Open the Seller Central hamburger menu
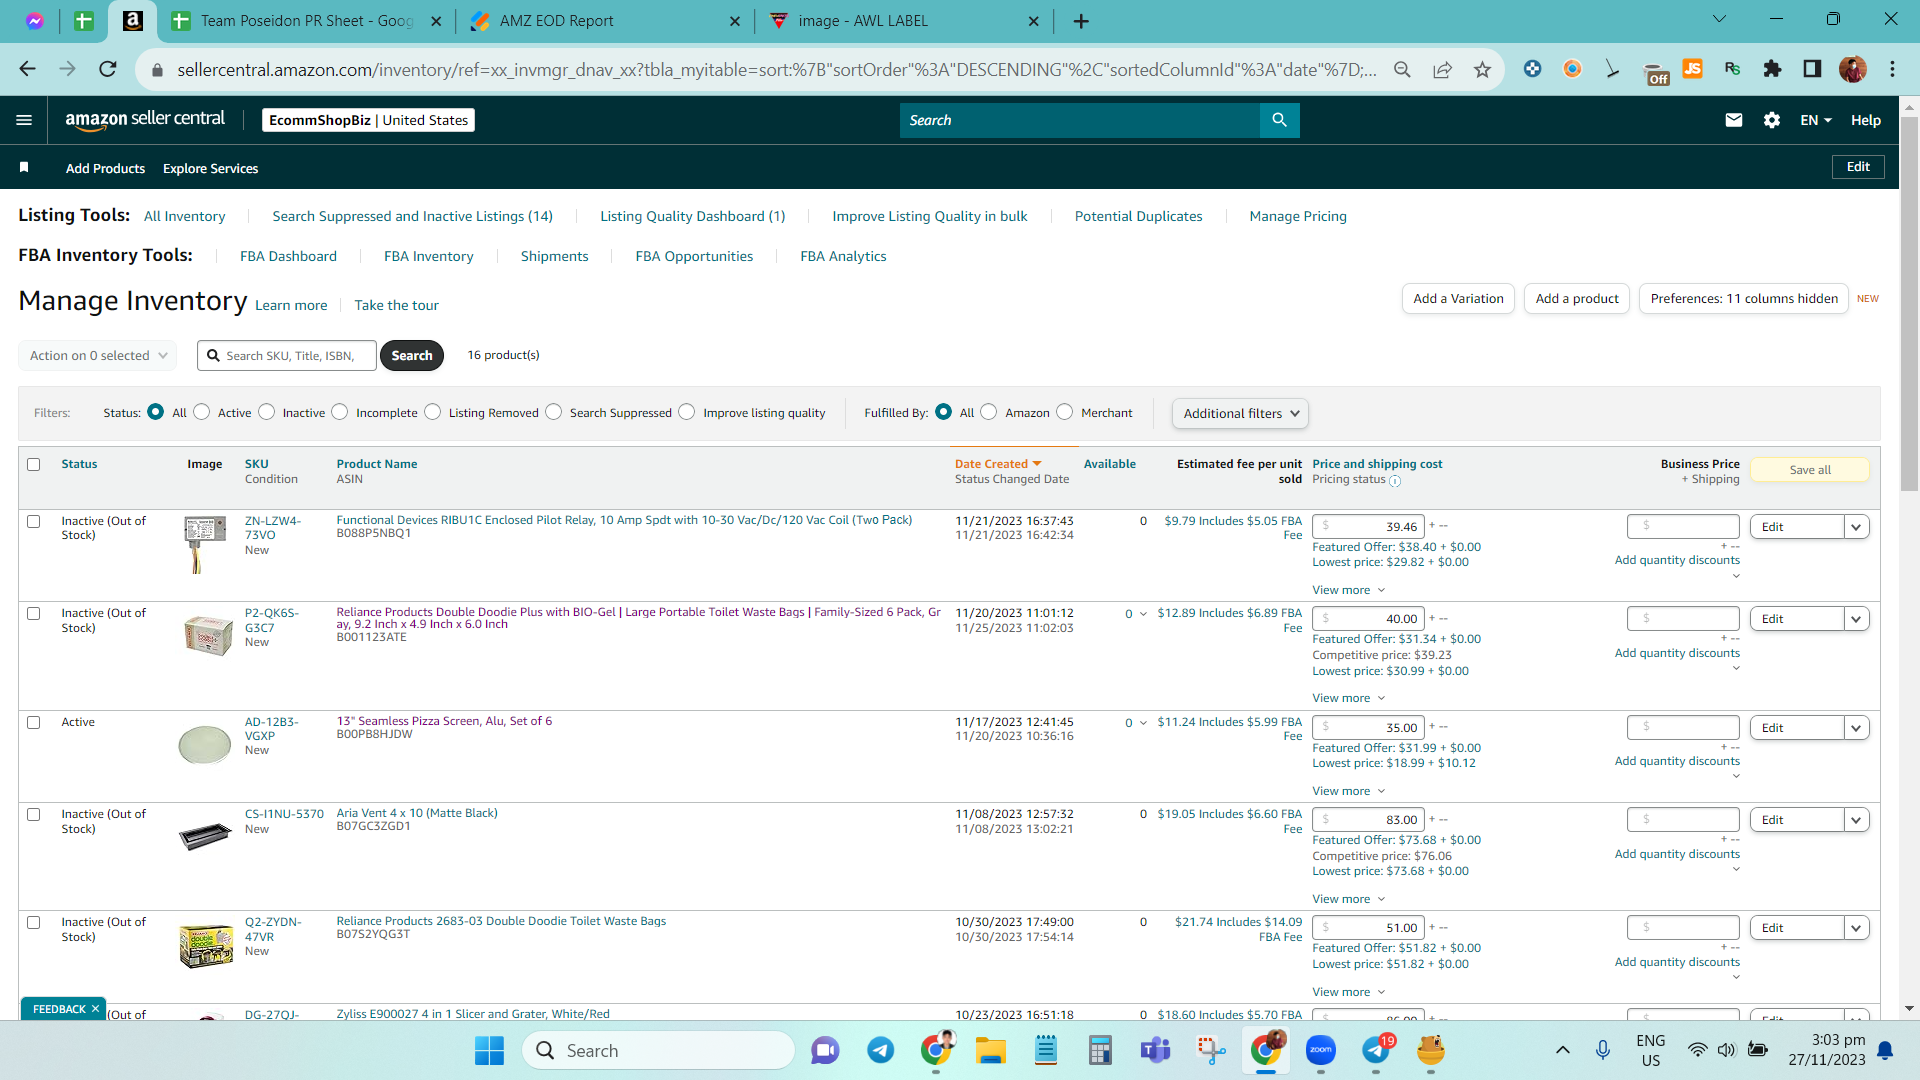 24,120
